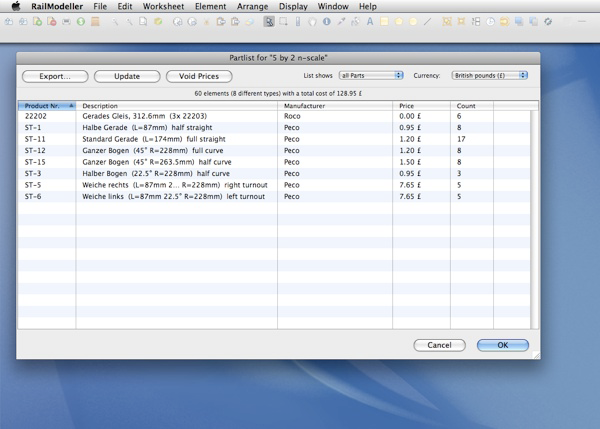Open the Worksheet menu
This screenshot has width=600, height=429.
(163, 6)
